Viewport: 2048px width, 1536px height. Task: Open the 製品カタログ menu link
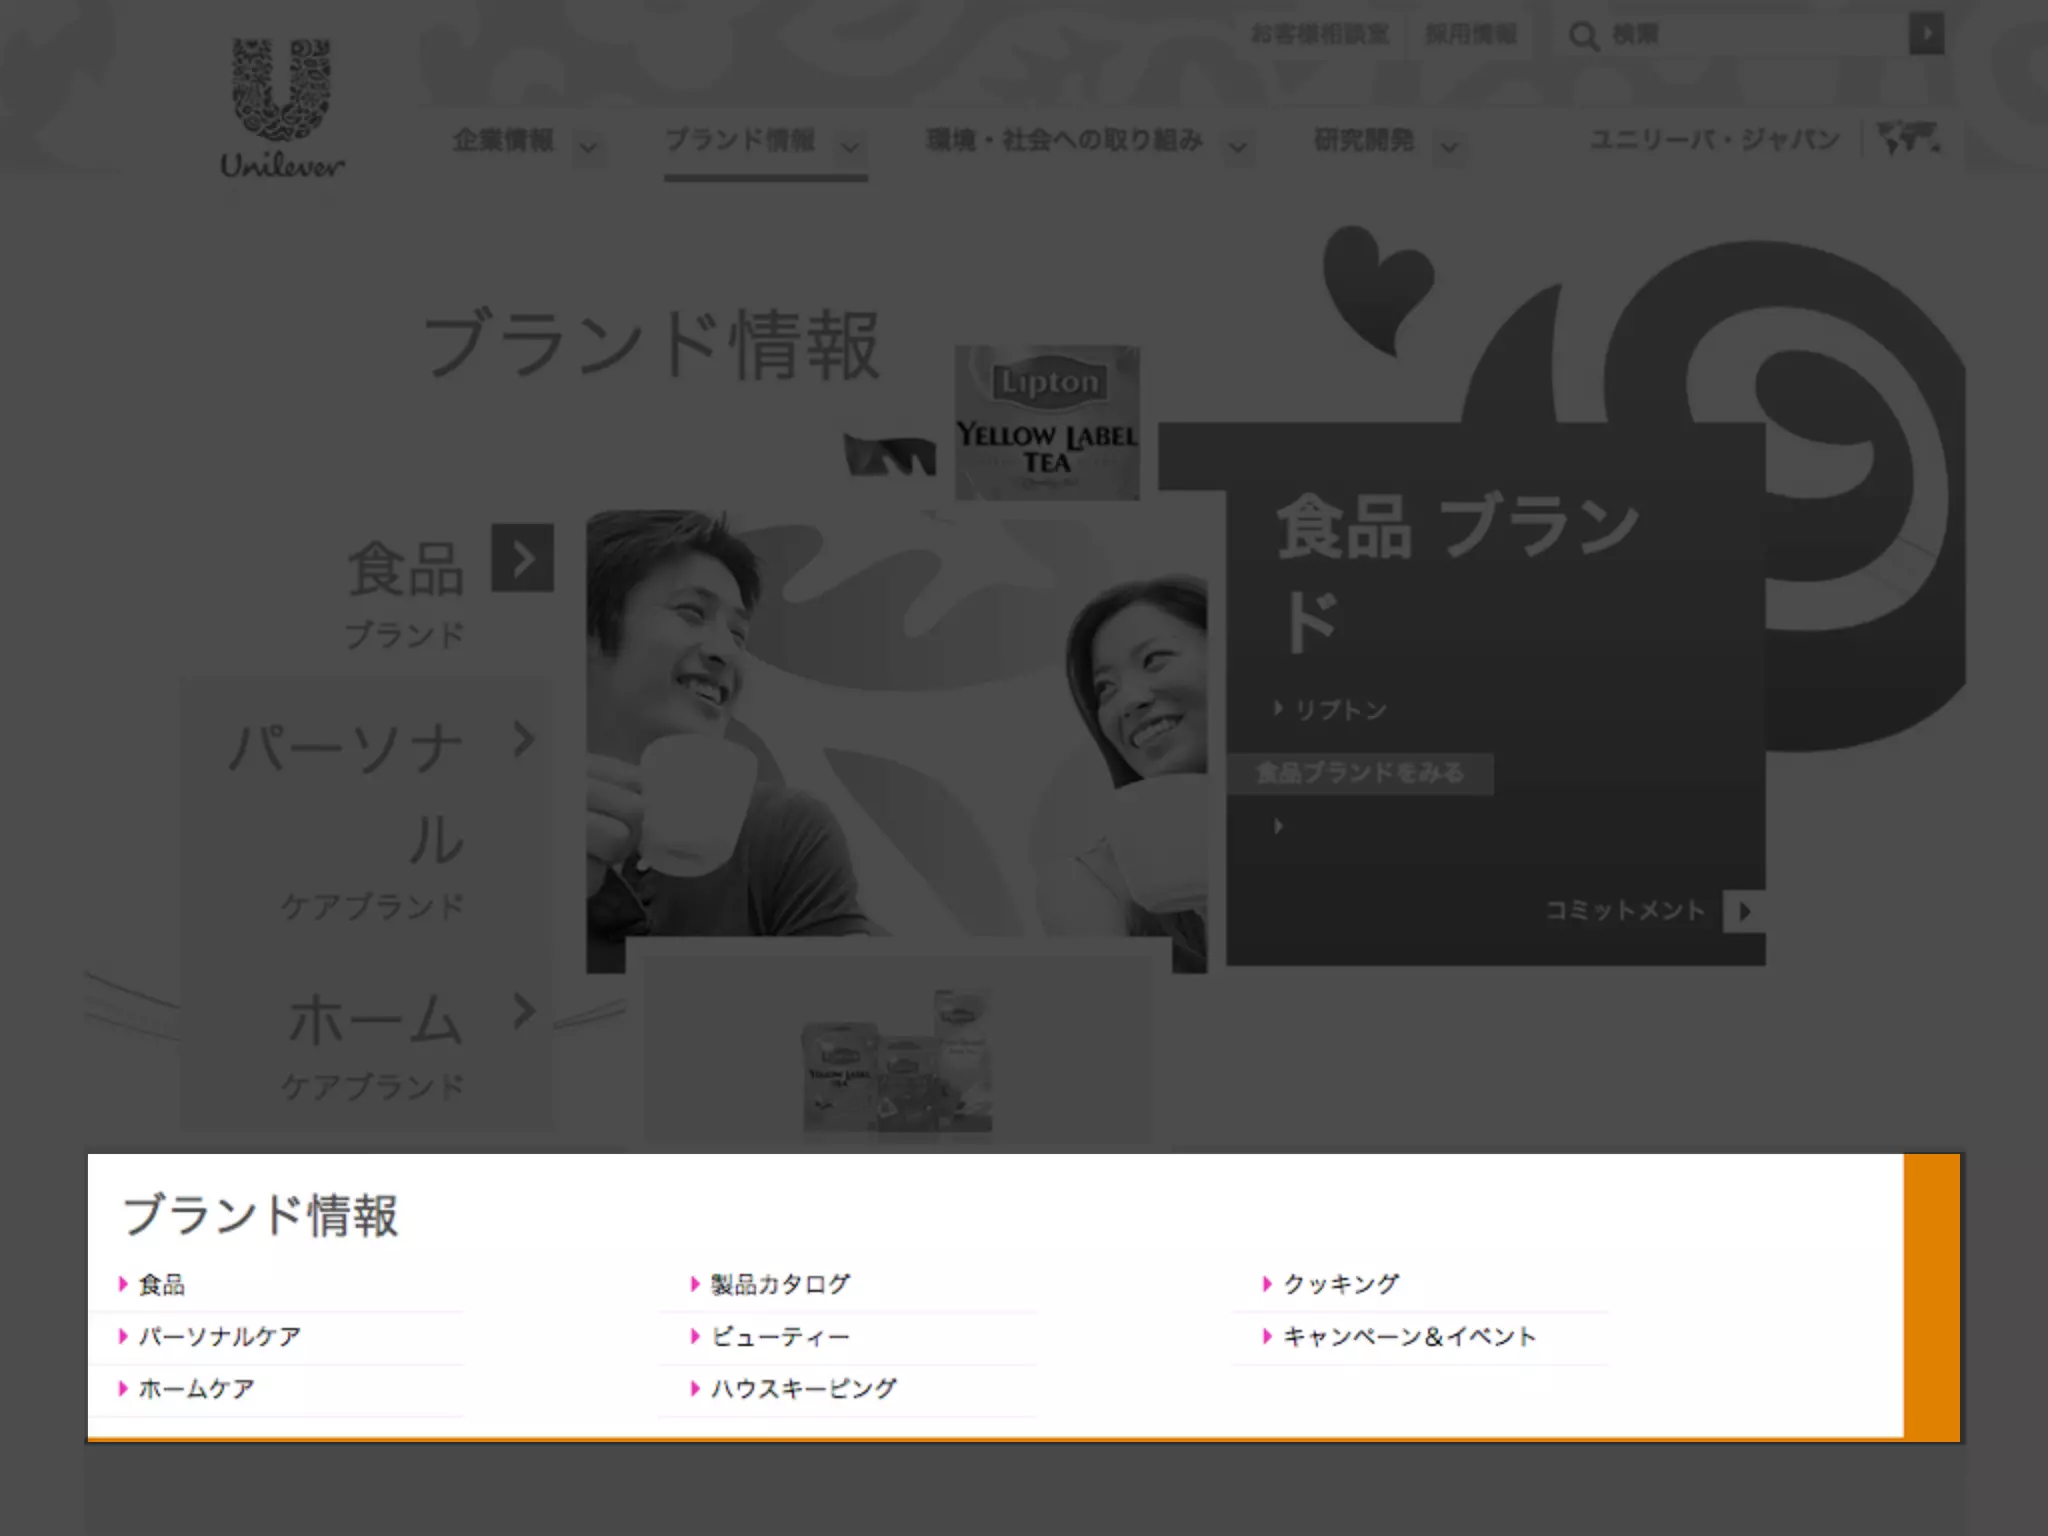780,1284
